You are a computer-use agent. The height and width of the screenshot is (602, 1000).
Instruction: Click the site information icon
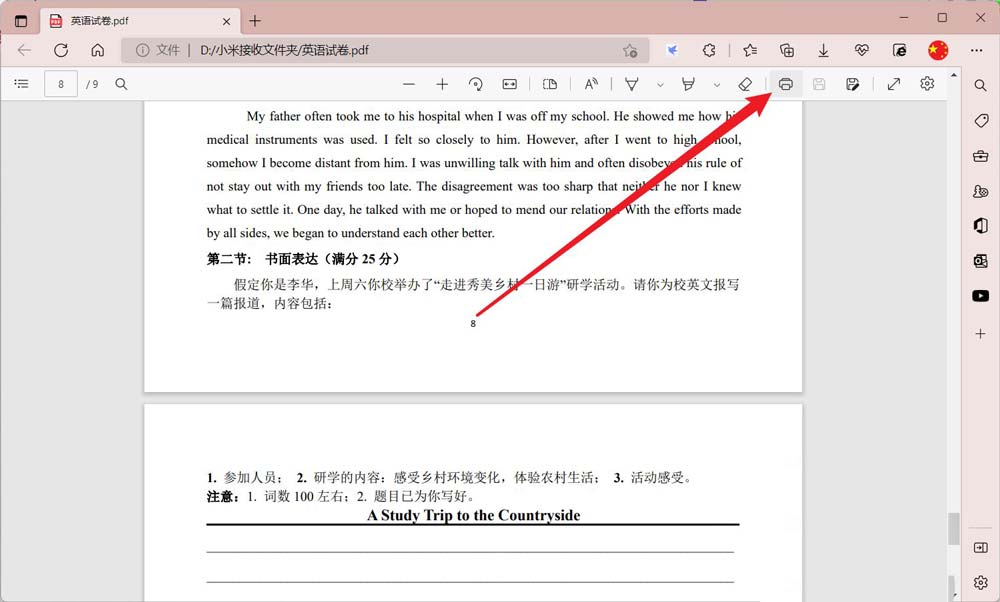(143, 50)
